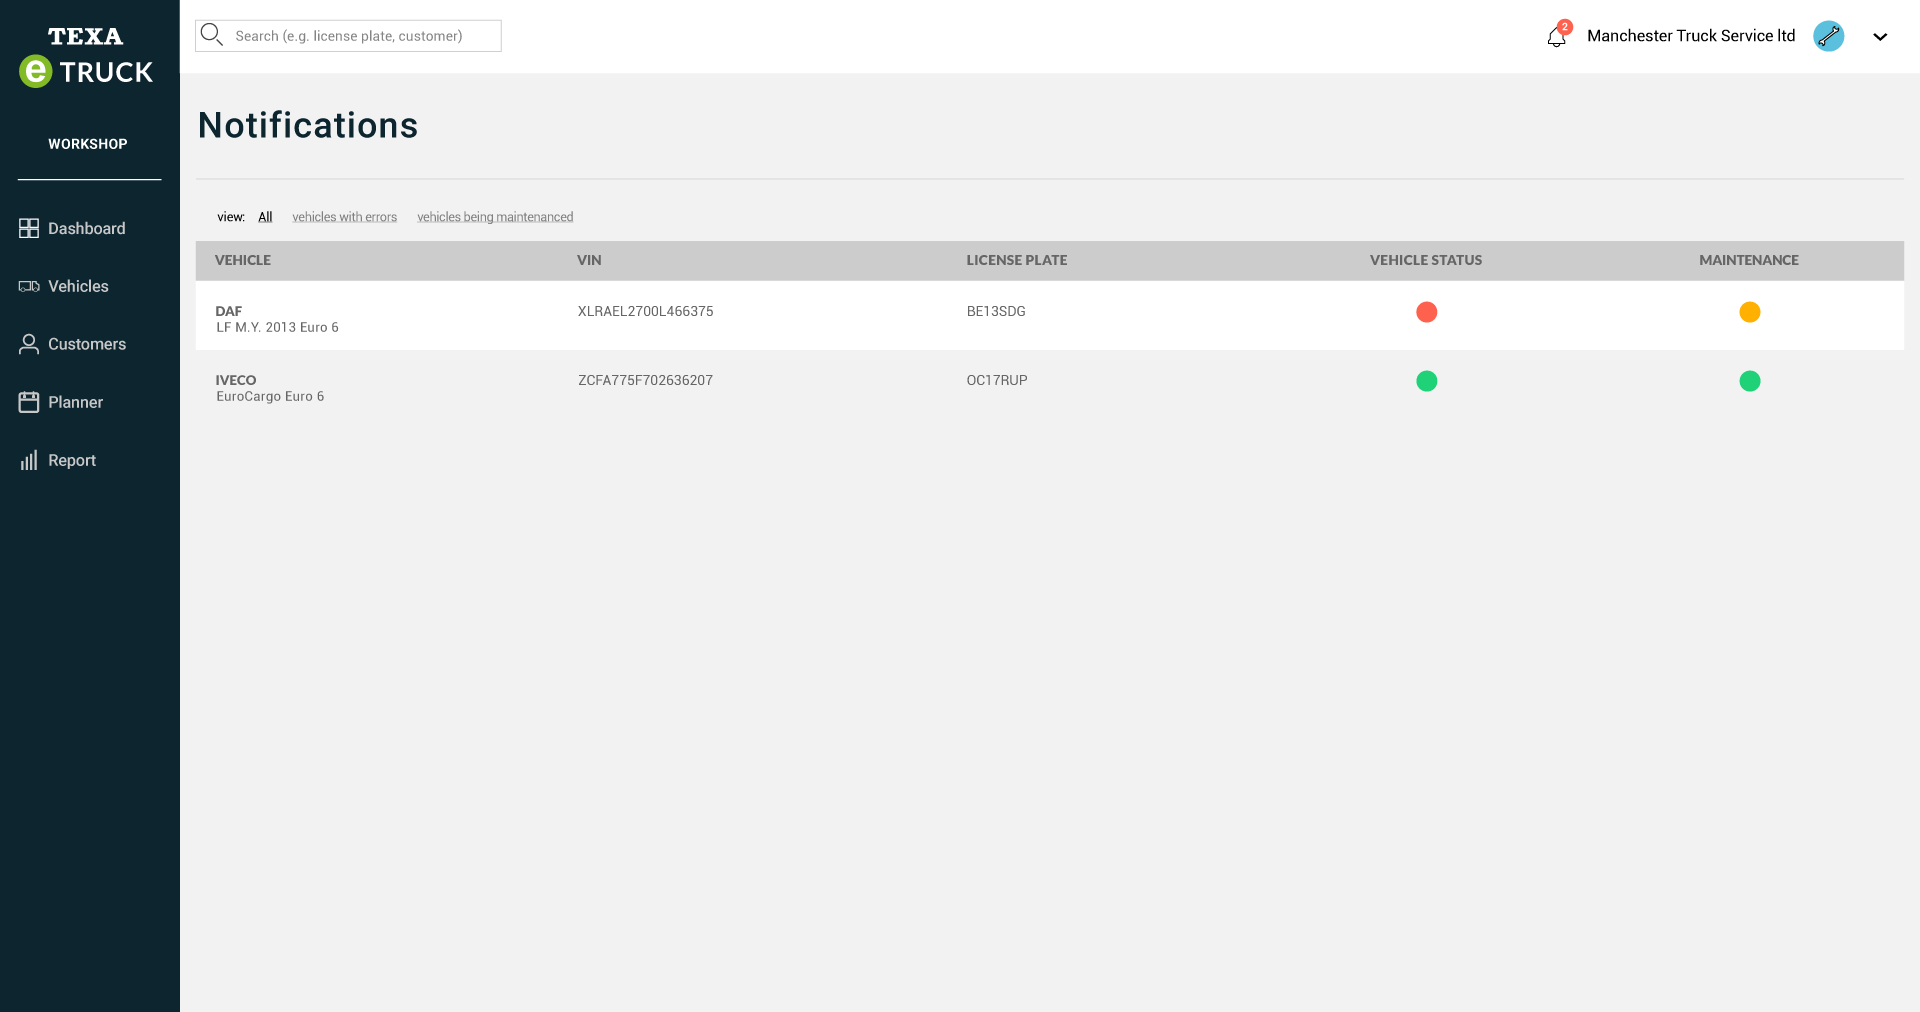Click IVECO green maintenance indicator
This screenshot has width=1920, height=1012.
pos(1749,381)
